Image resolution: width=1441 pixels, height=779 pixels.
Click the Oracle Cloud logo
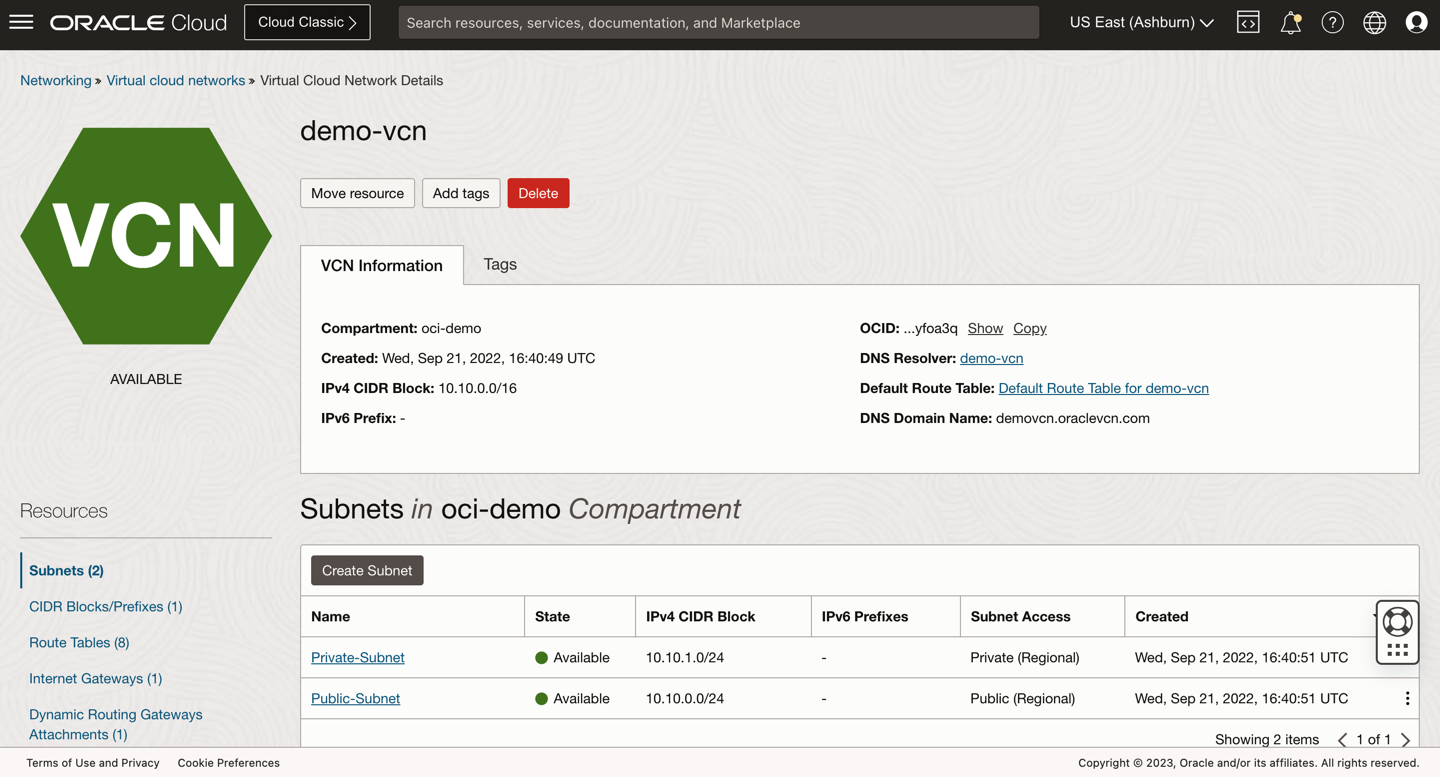pyautogui.click(x=139, y=22)
